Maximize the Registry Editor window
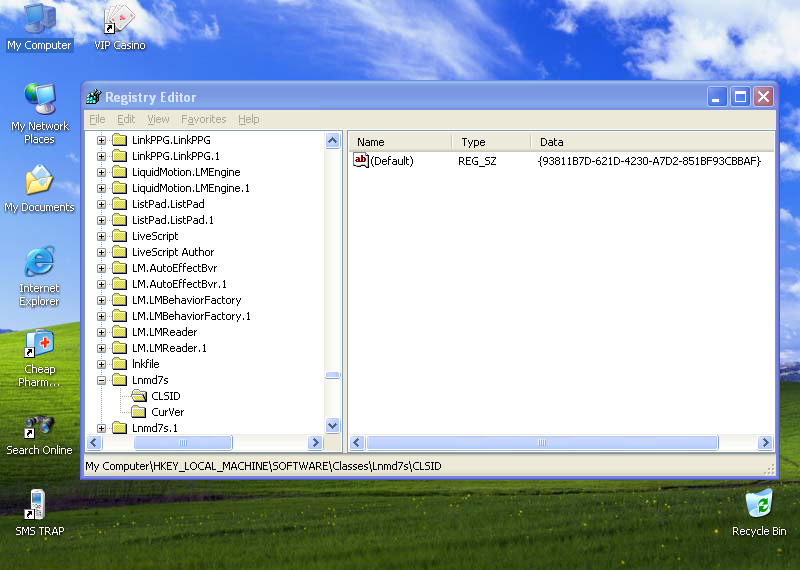This screenshot has width=800, height=570. coord(740,96)
